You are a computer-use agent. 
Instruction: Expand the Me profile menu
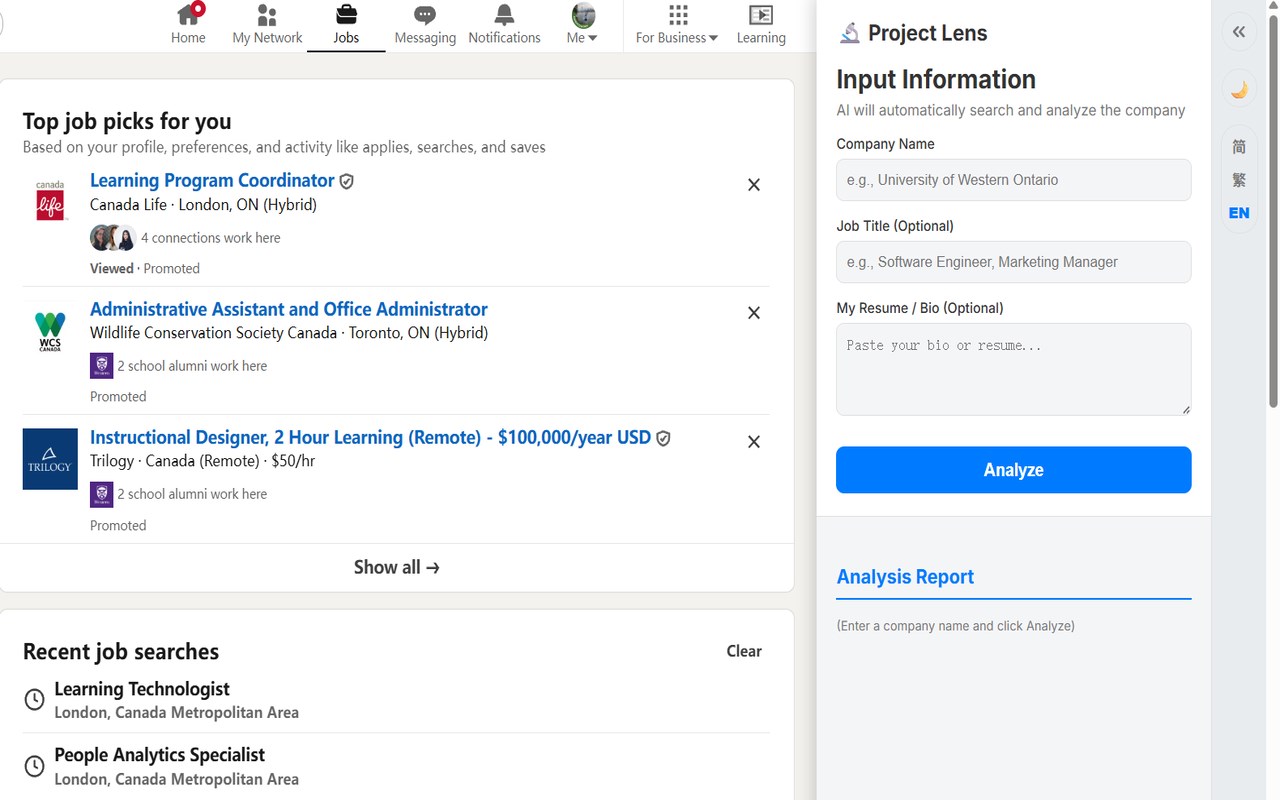(582, 25)
